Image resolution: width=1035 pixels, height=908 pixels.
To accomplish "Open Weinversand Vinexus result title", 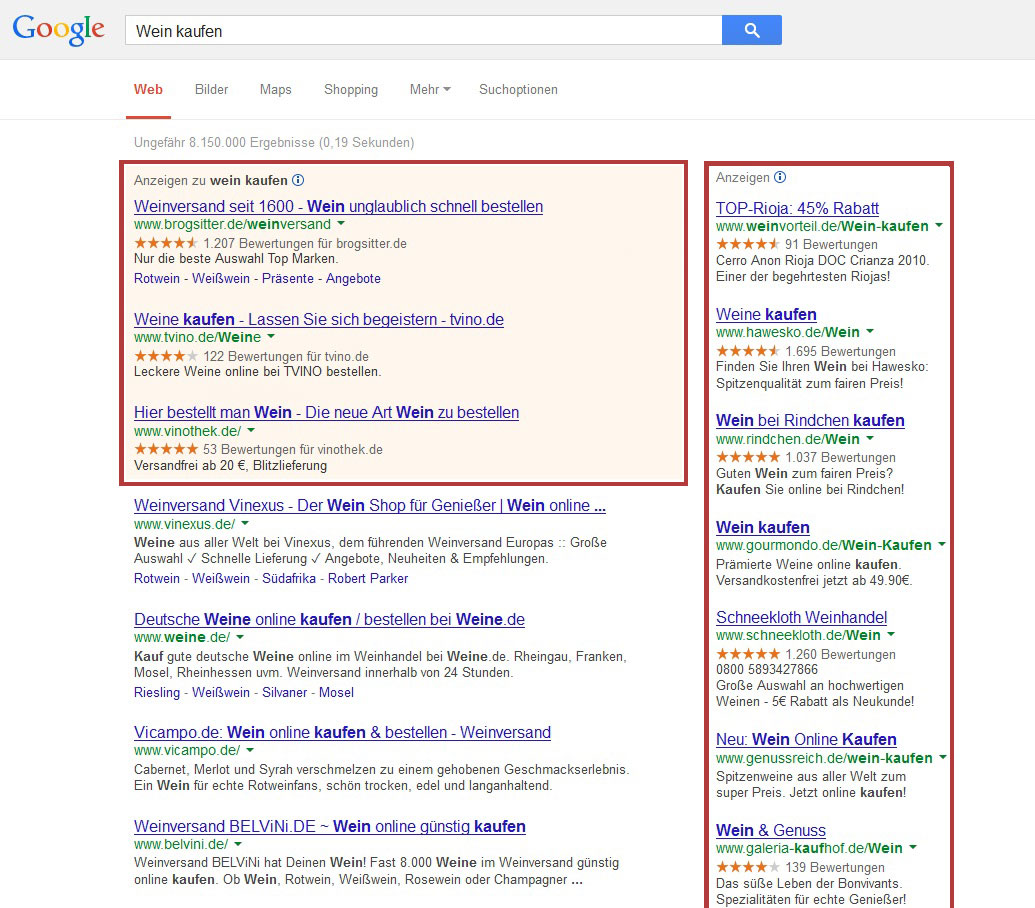I will (370, 505).
